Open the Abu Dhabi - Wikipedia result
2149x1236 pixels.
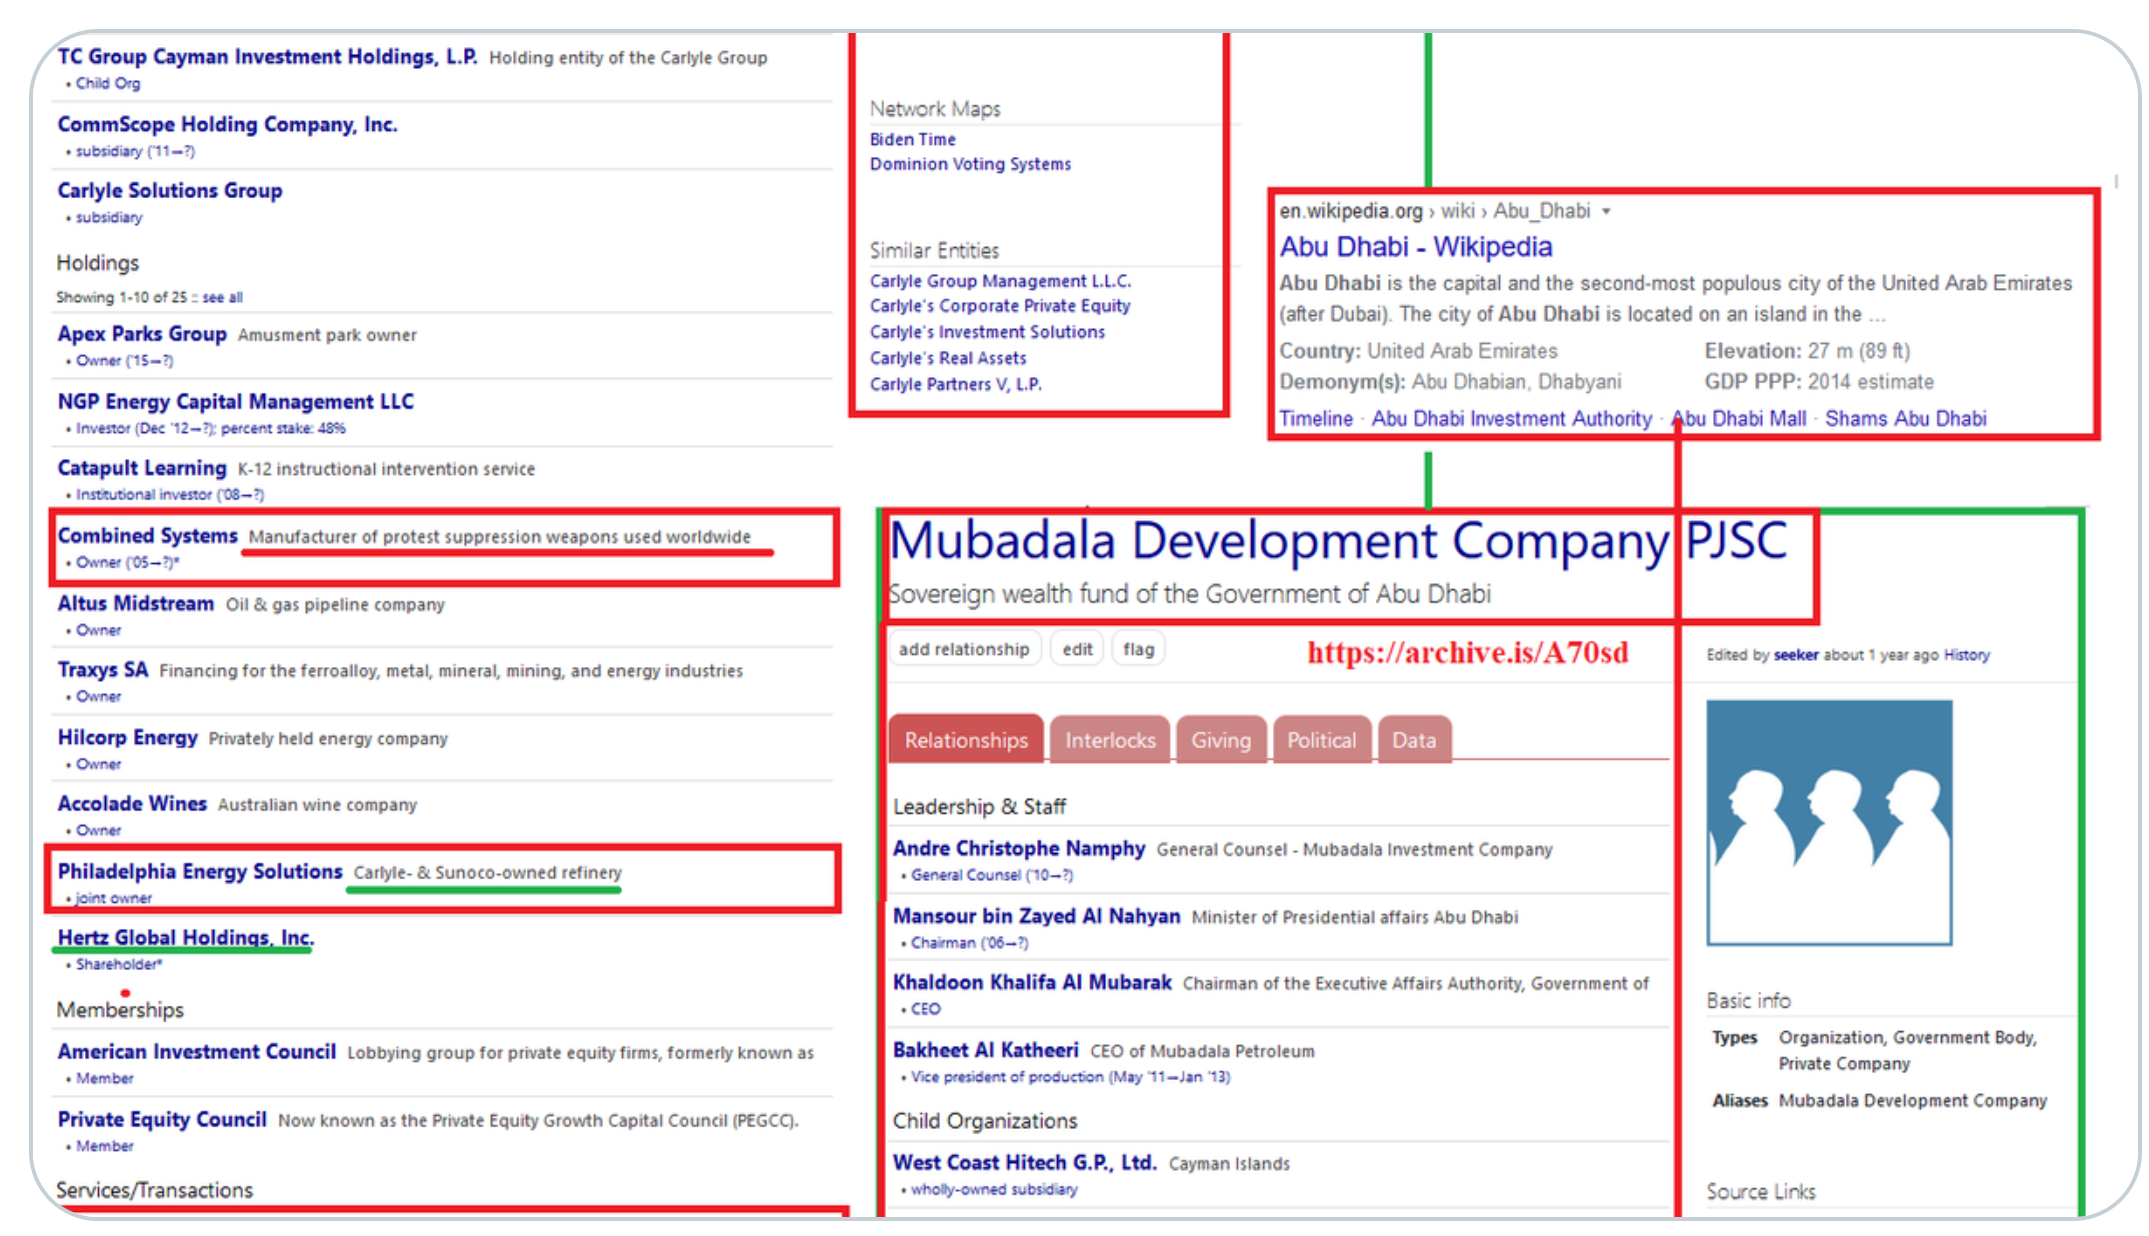(x=1416, y=247)
